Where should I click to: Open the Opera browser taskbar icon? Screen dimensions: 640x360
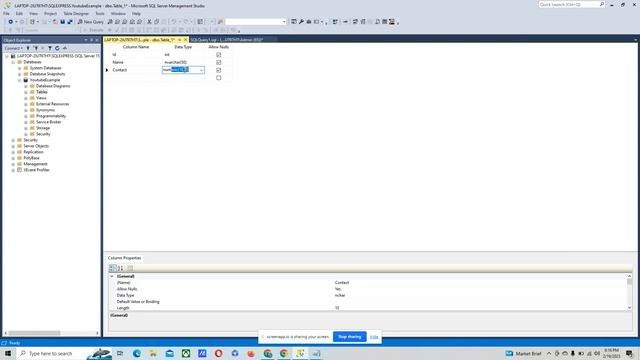(218, 353)
